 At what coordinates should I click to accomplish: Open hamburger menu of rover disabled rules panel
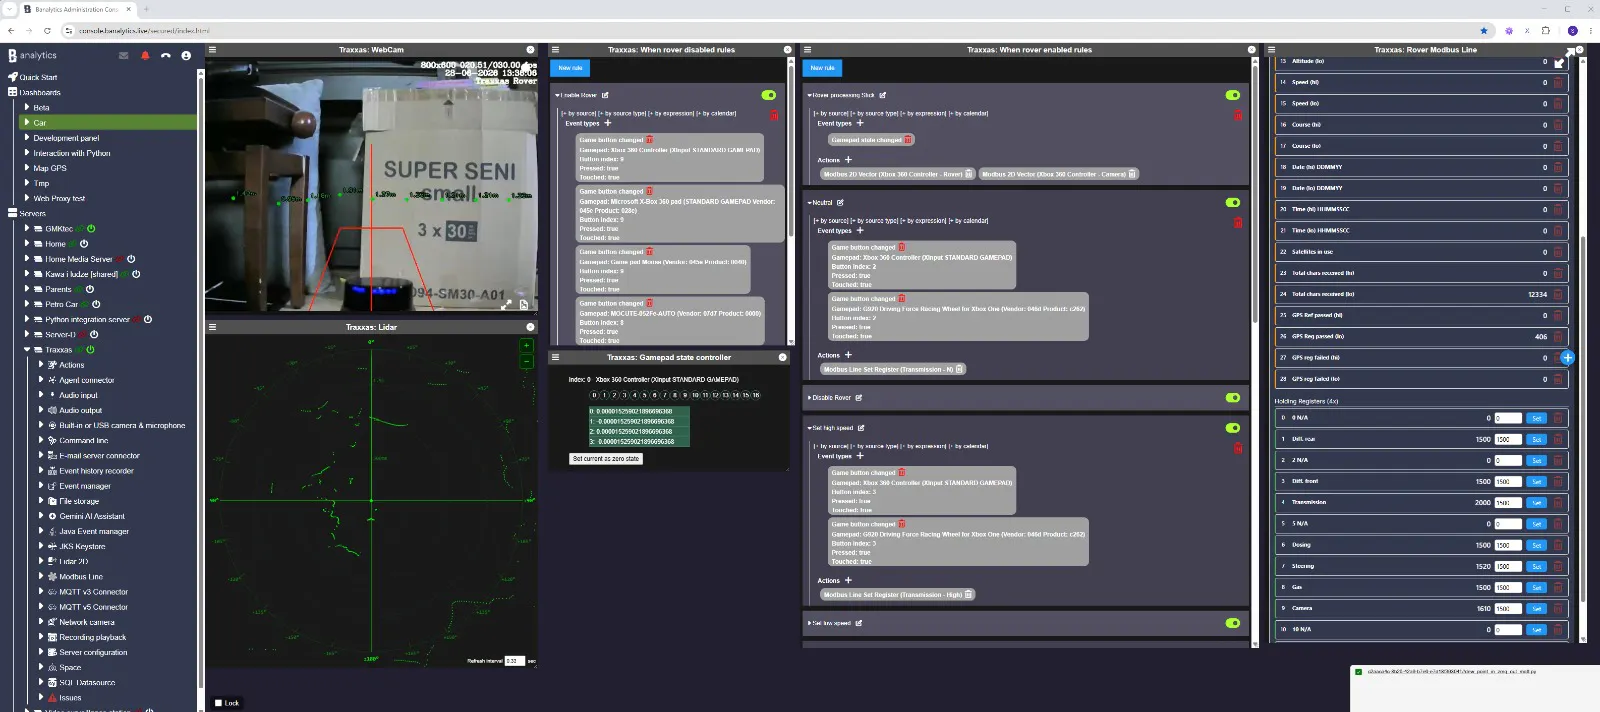tap(555, 49)
